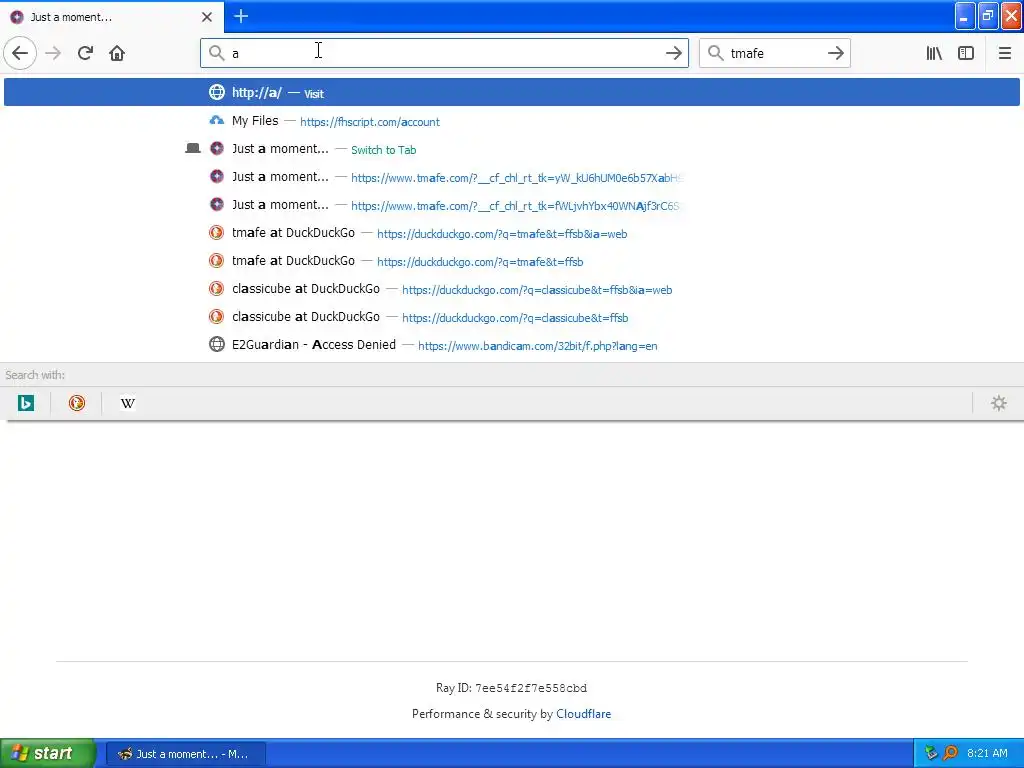This screenshot has height=768, width=1024.
Task: Click the forward arrow navigation button
Action: click(x=53, y=53)
